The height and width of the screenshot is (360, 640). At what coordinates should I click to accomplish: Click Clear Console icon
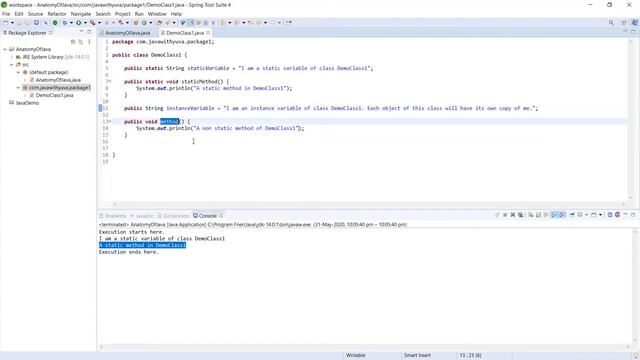click(x=531, y=215)
